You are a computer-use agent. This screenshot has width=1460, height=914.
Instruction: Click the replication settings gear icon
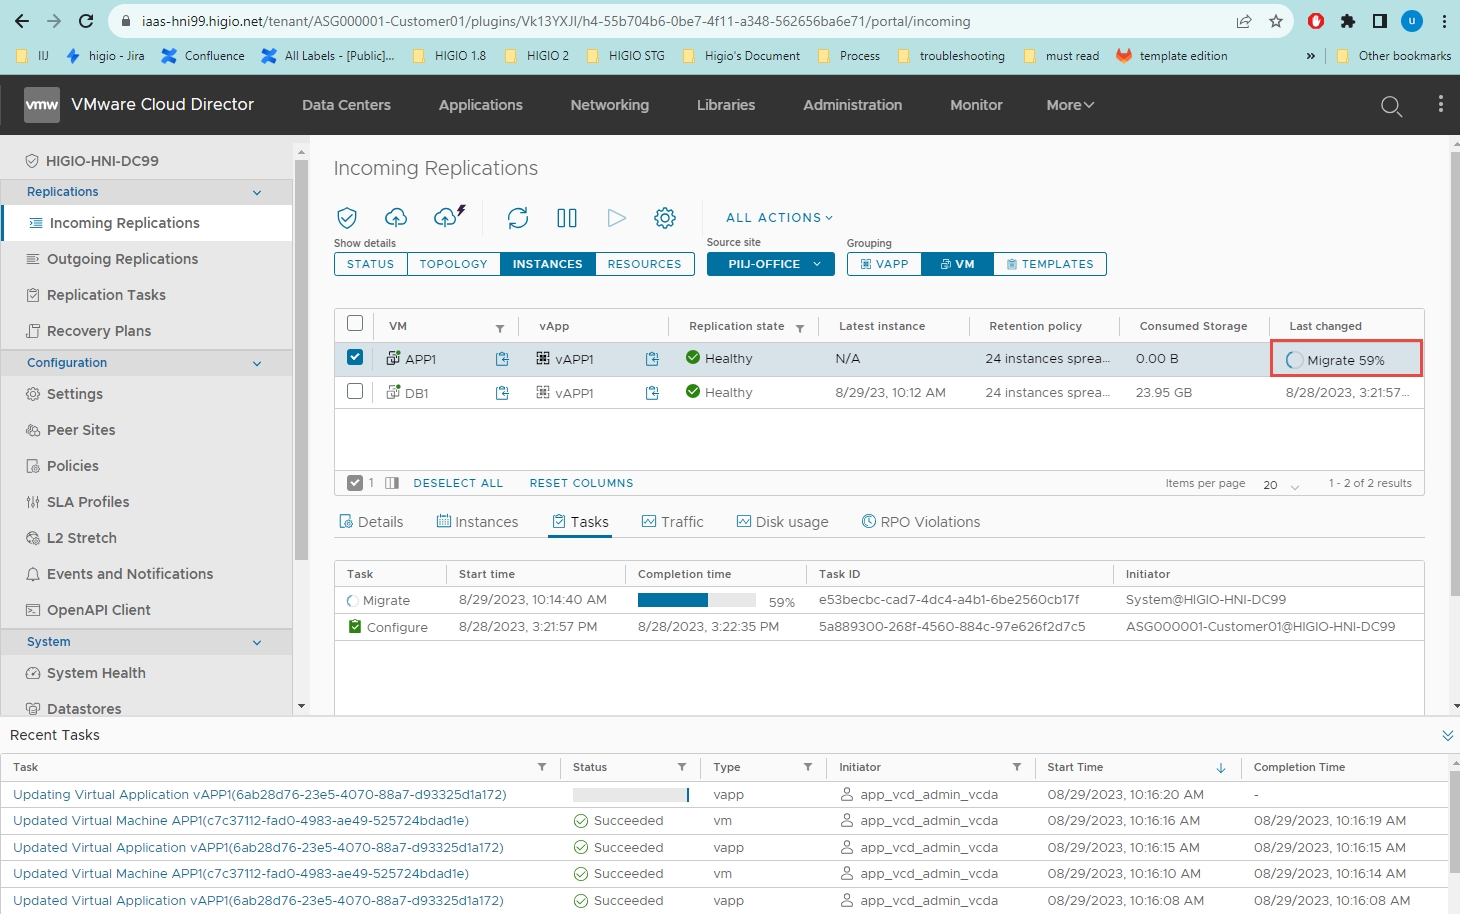pyautogui.click(x=665, y=218)
